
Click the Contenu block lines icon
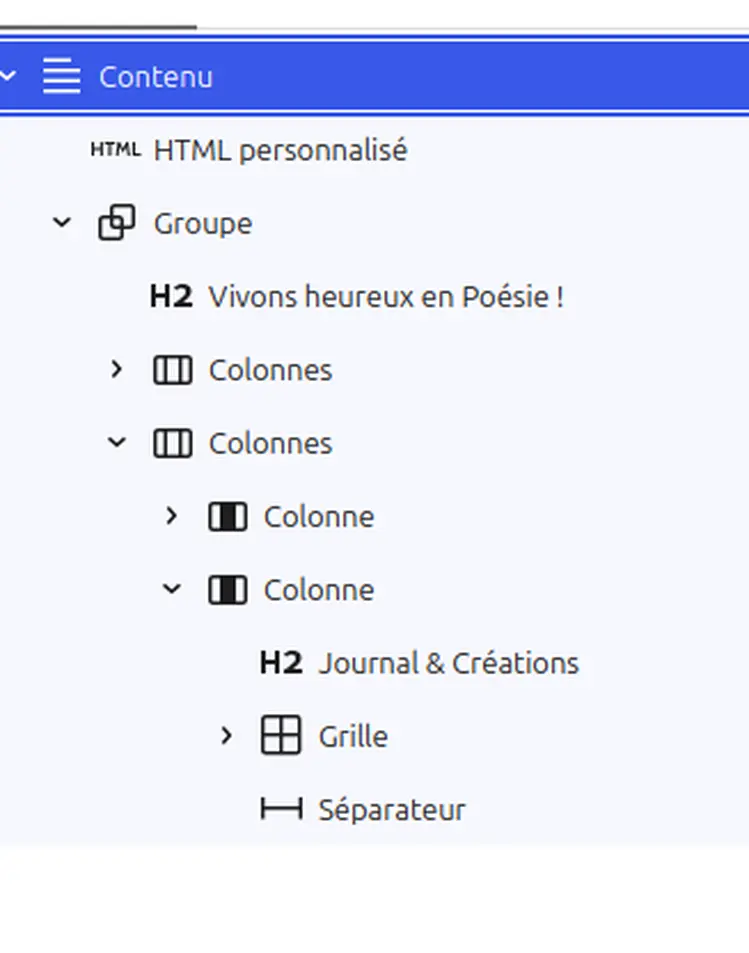(61, 77)
